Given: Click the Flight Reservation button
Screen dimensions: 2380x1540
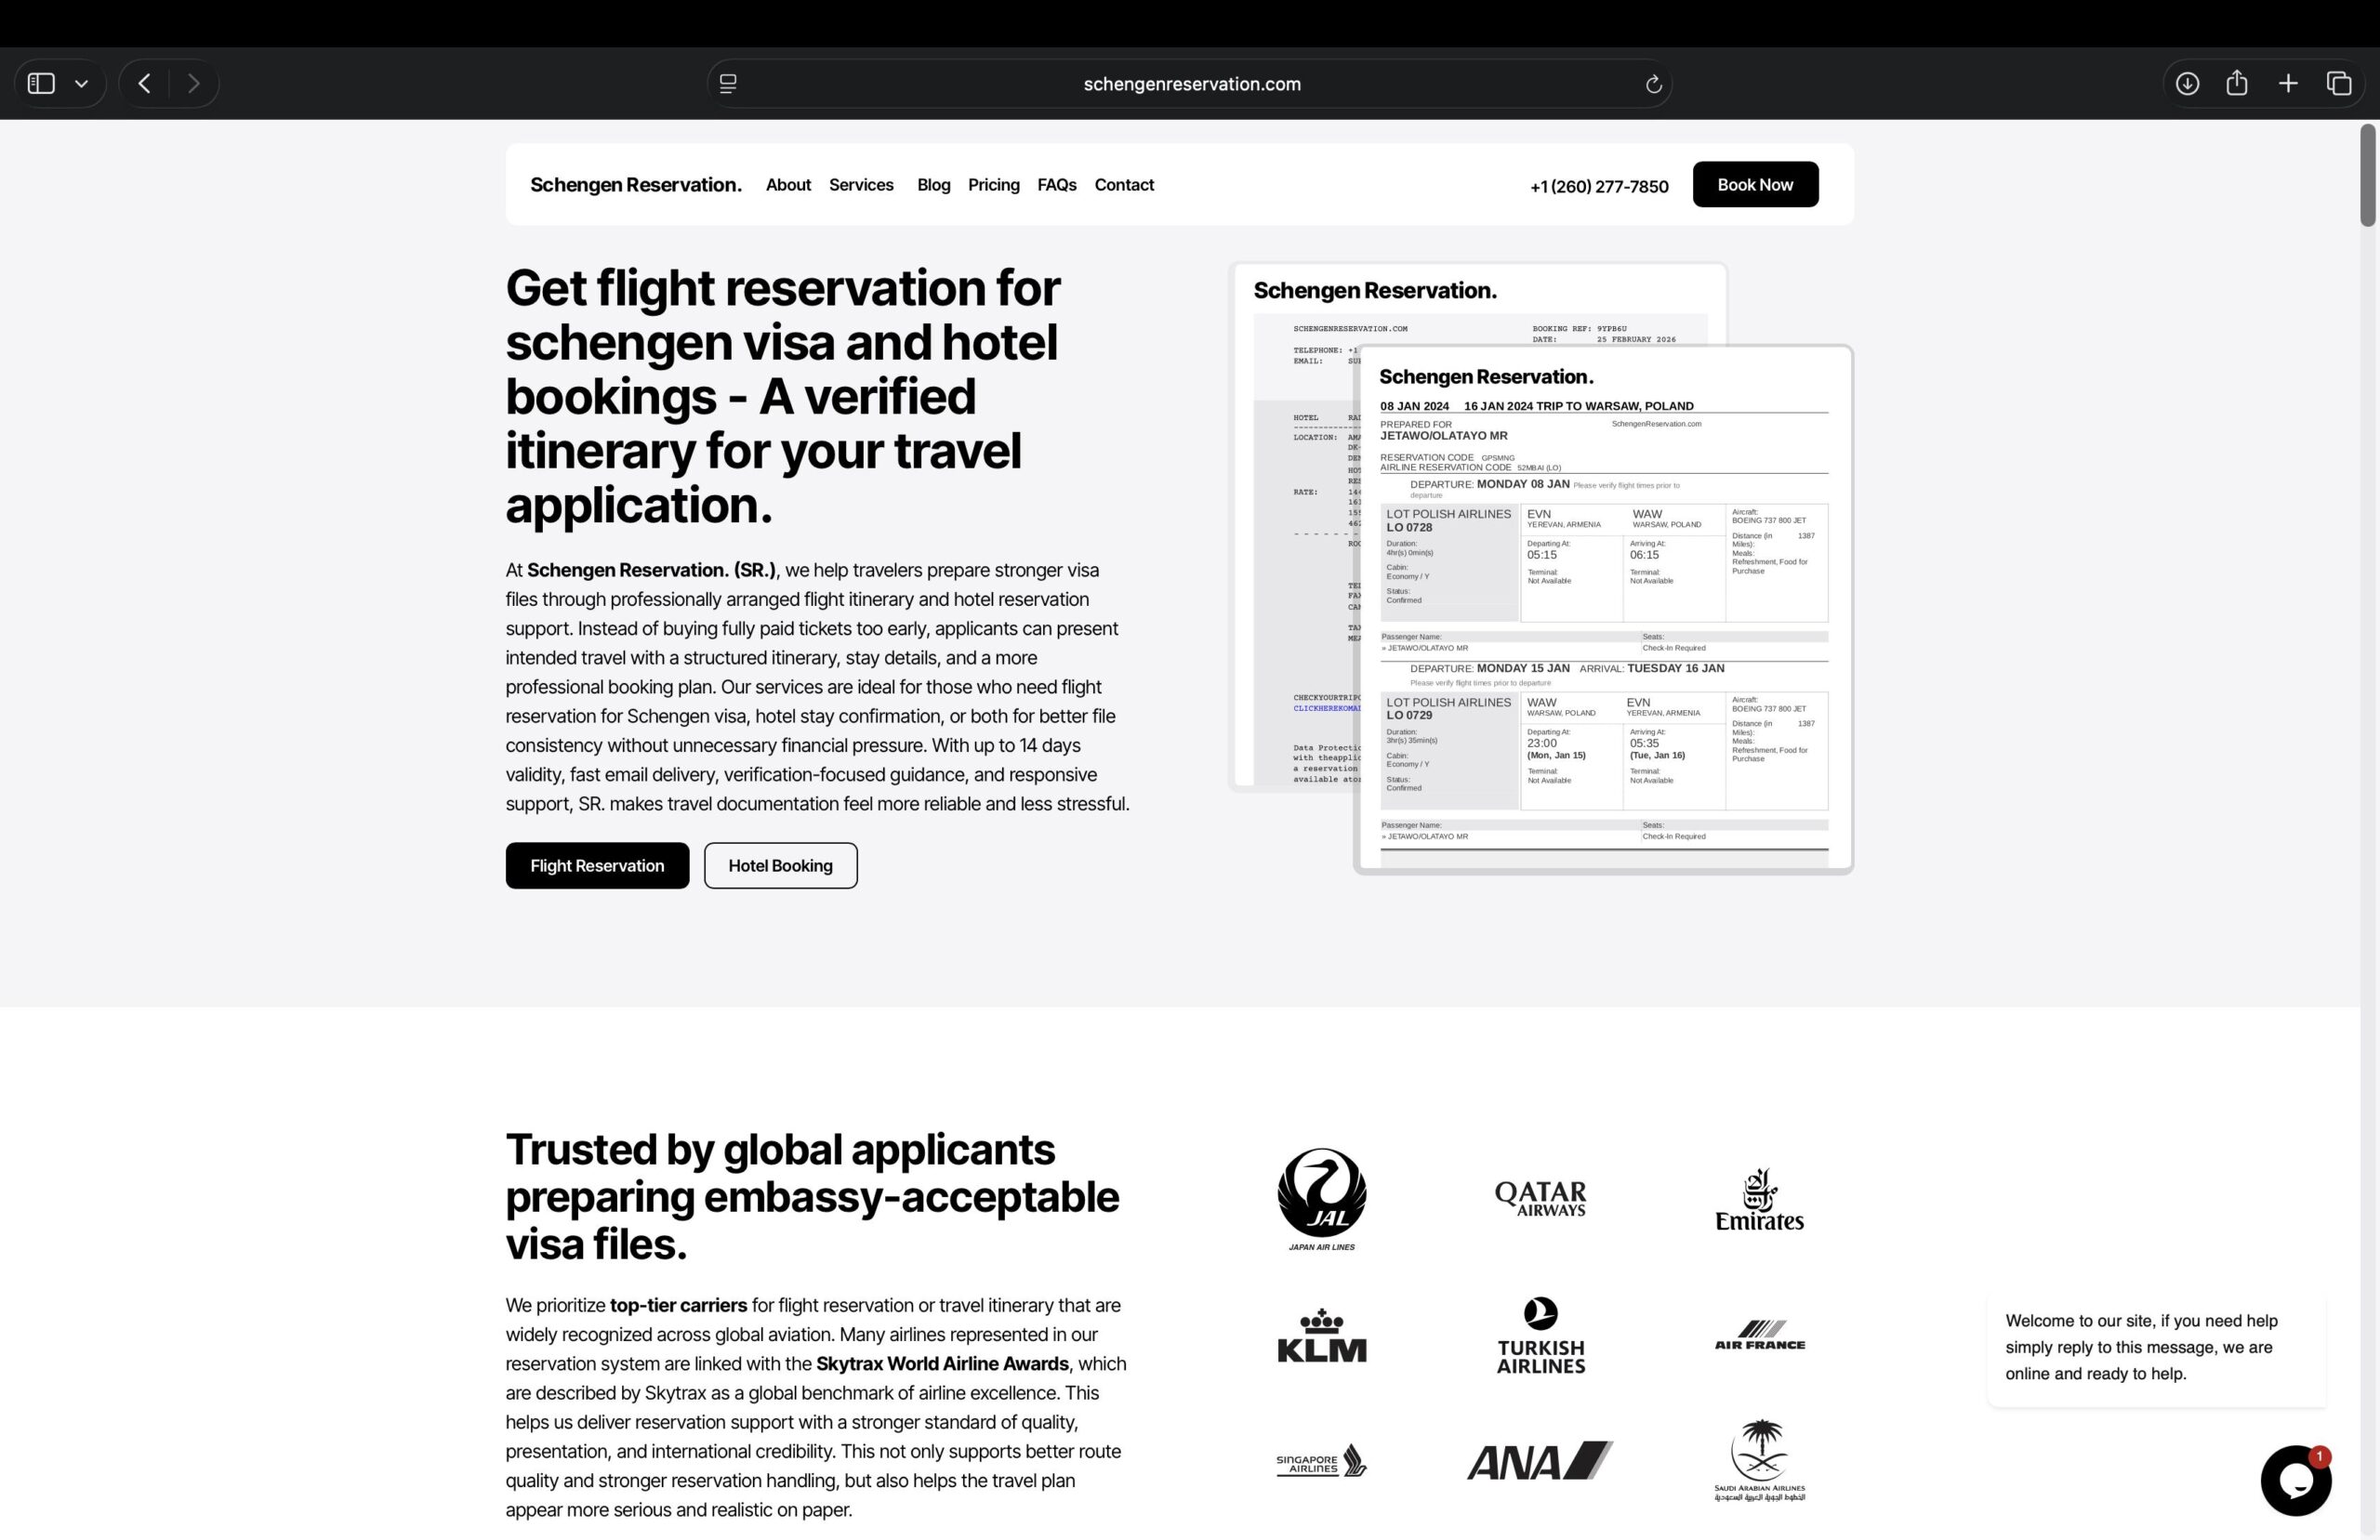Looking at the screenshot, I should pos(597,866).
